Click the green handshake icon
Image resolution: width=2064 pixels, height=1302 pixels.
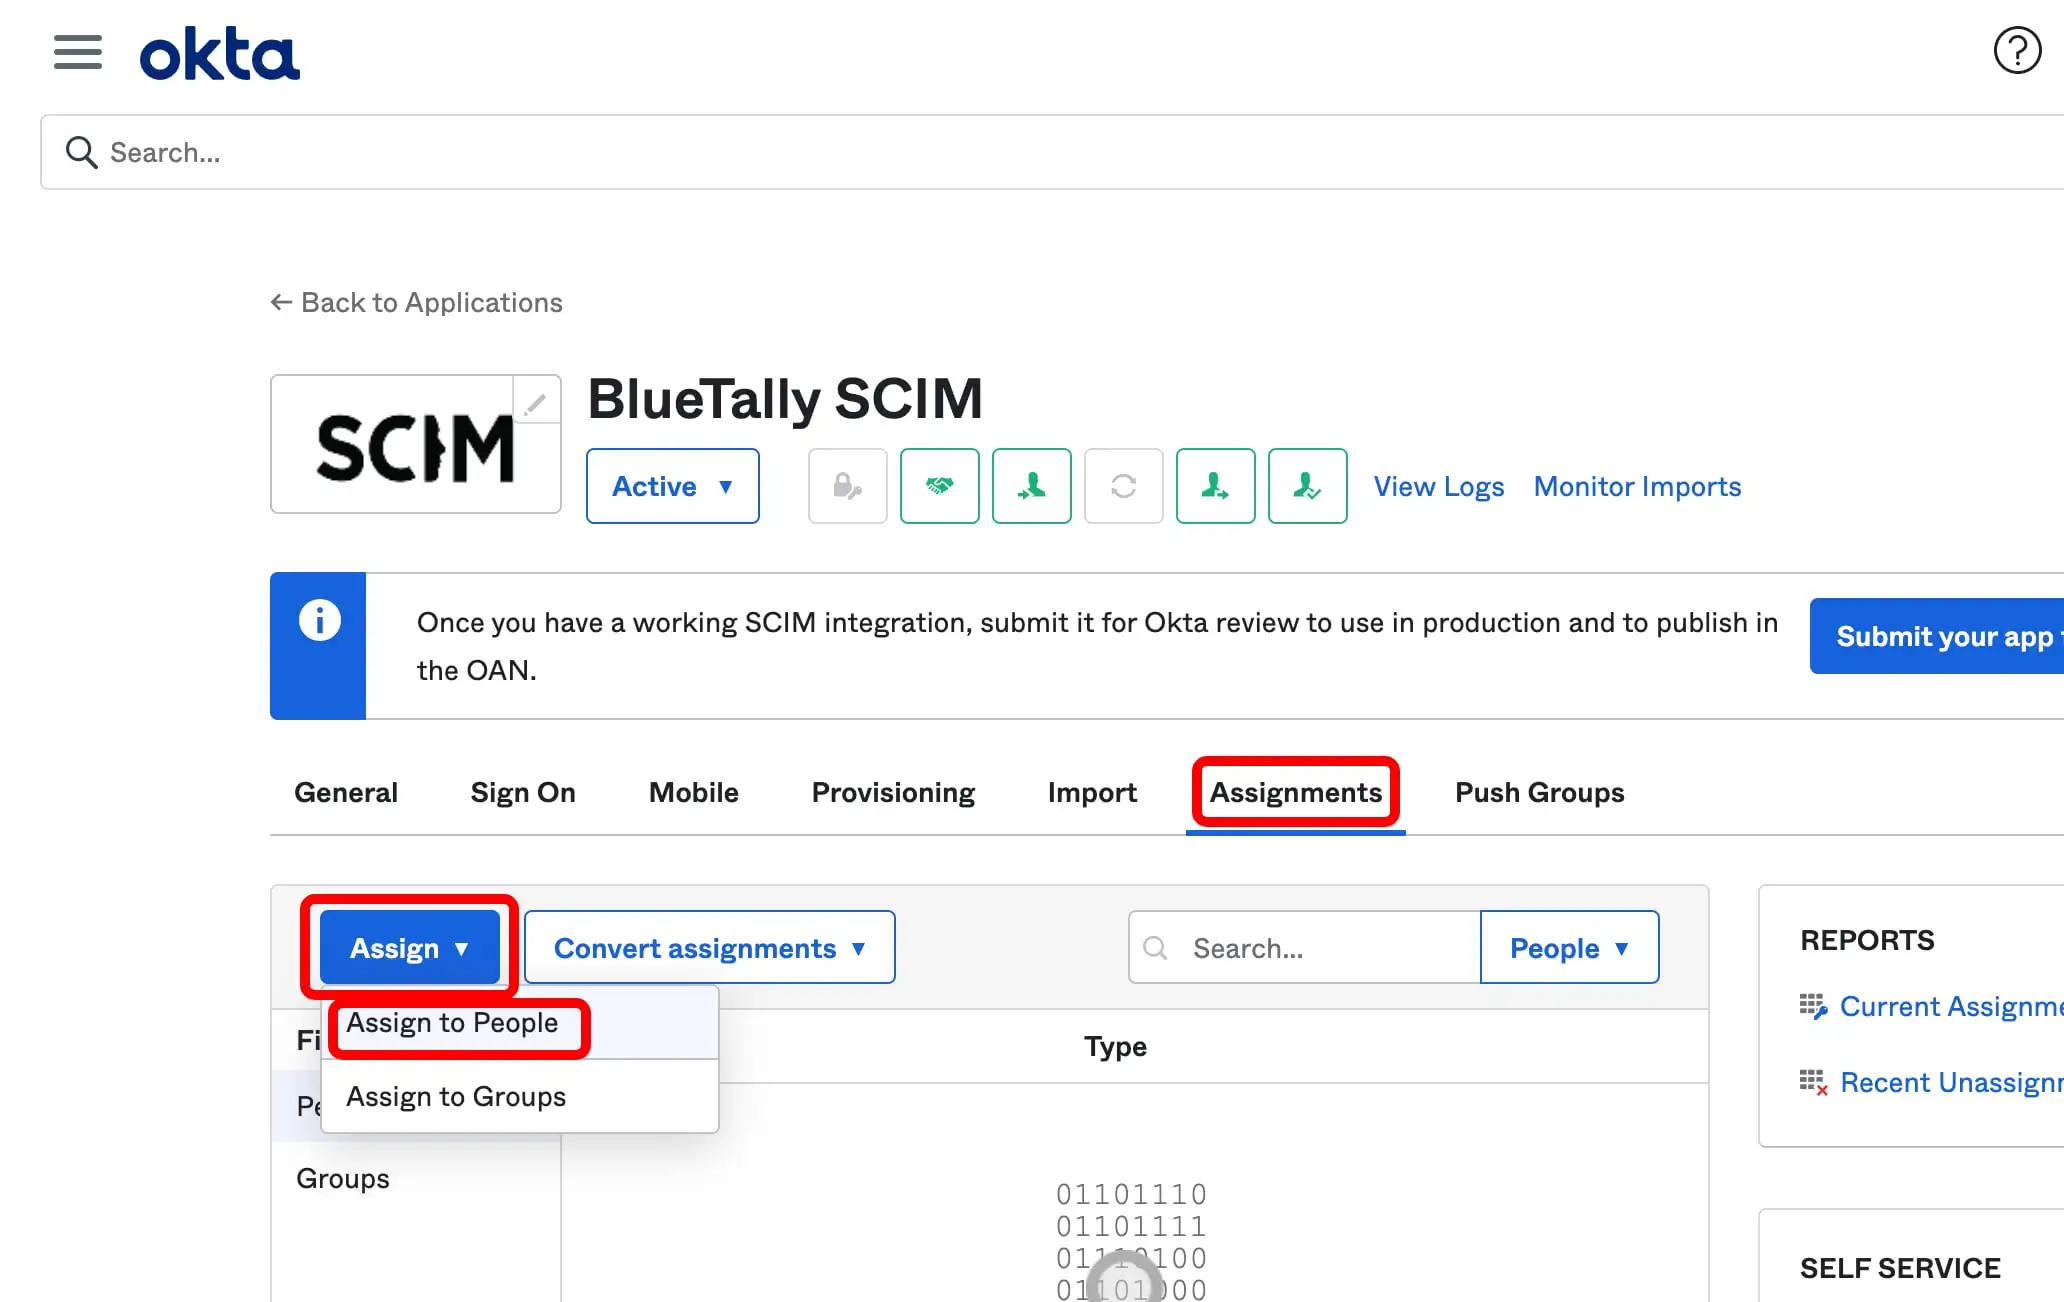coord(940,486)
